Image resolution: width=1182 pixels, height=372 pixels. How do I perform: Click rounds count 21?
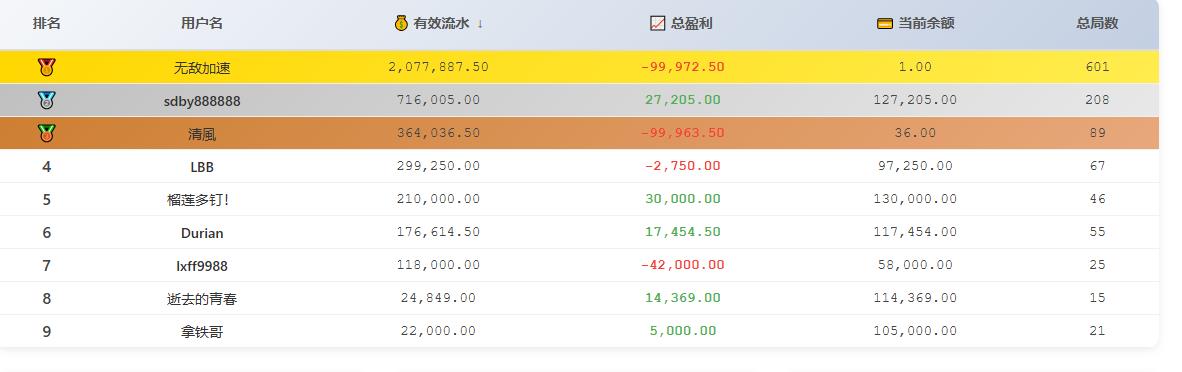click(1098, 331)
